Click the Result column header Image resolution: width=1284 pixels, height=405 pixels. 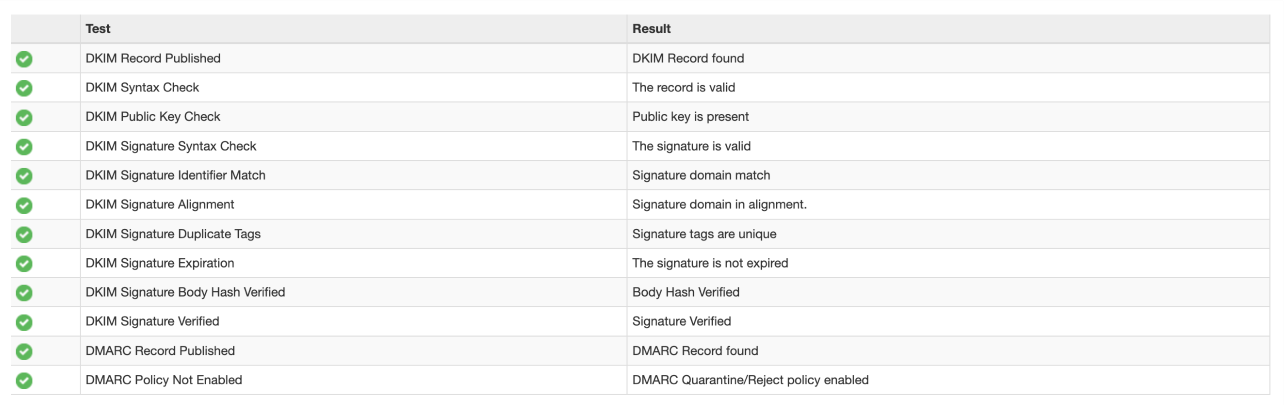[x=652, y=29]
